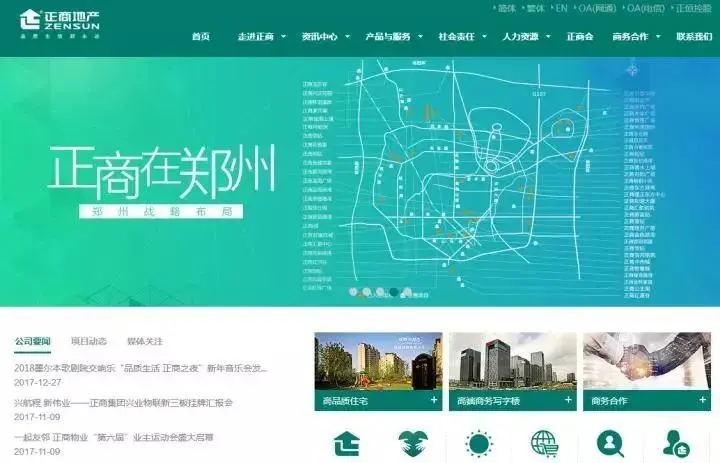Switch language to EN
Image resolution: width=720 pixels, height=463 pixels.
[561, 8]
